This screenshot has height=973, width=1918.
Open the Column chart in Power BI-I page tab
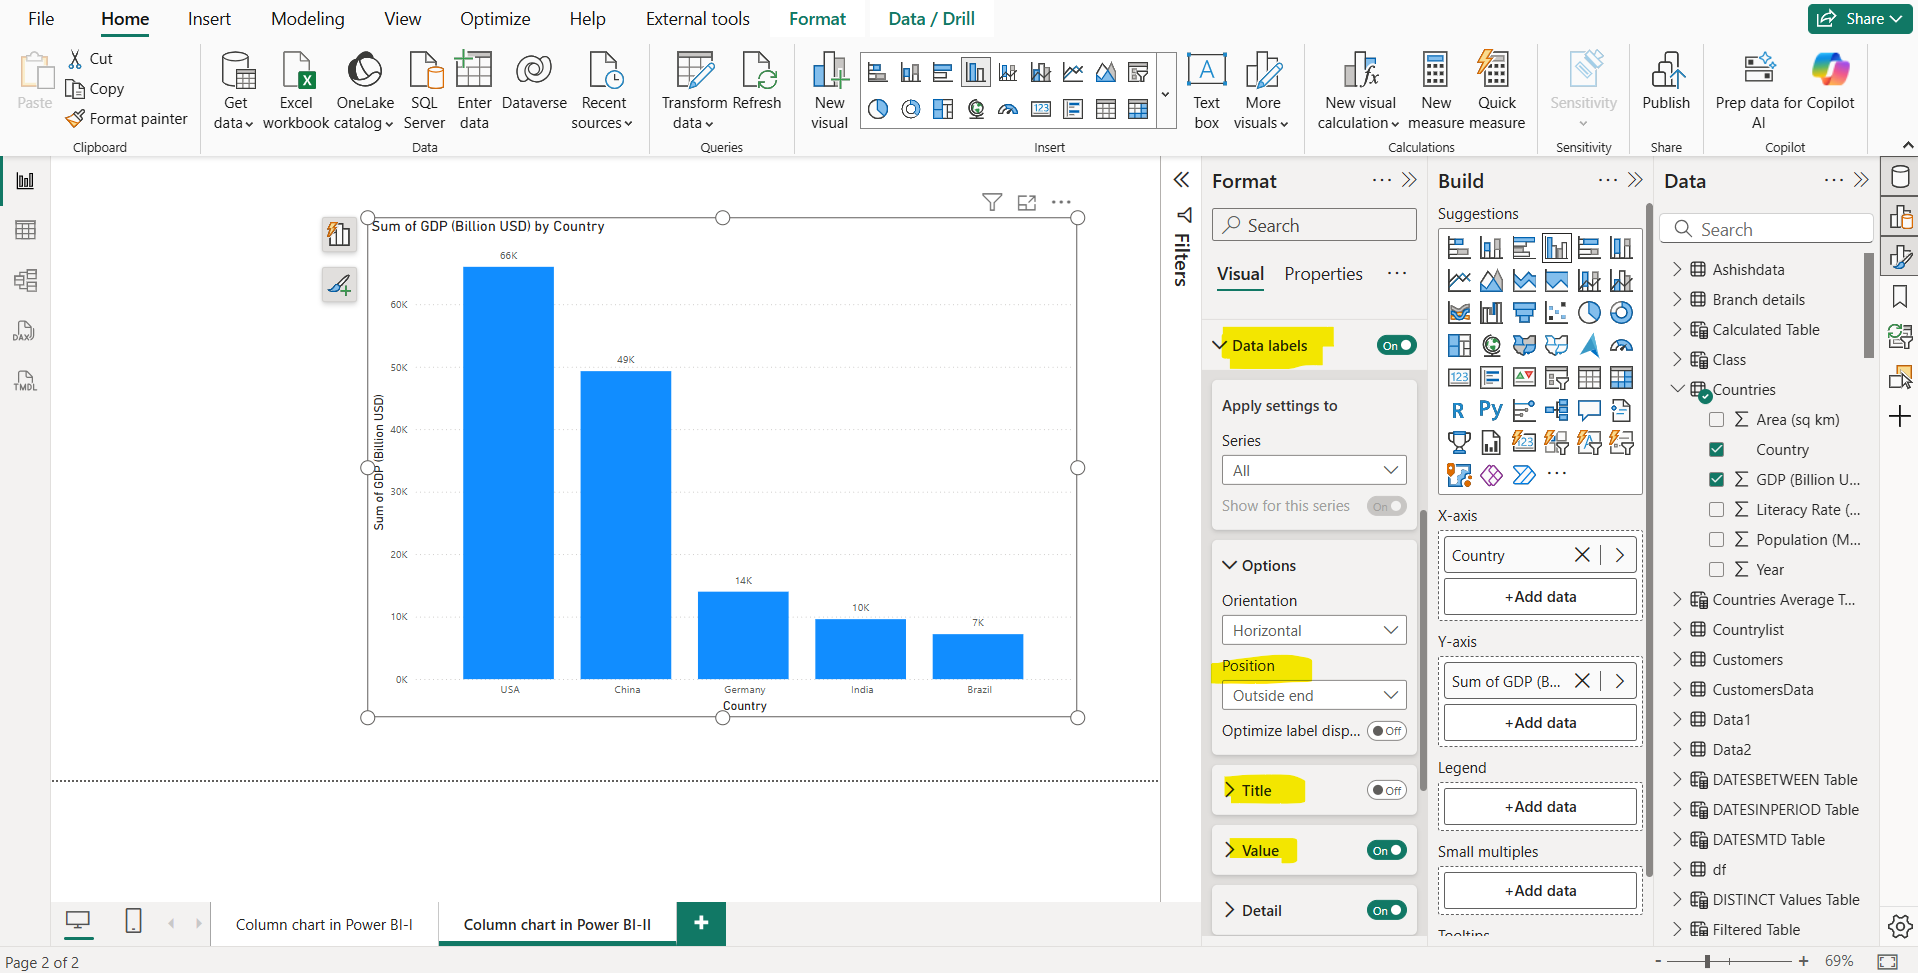324,923
